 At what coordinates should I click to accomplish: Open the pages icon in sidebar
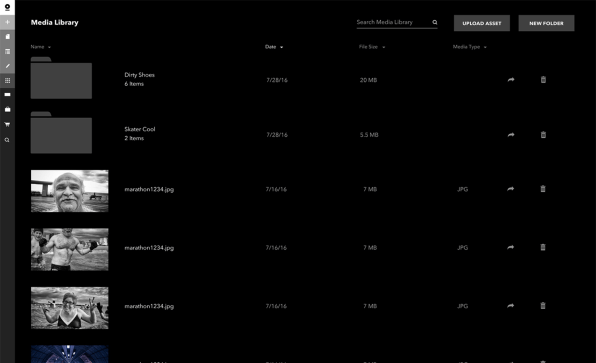[7, 36]
